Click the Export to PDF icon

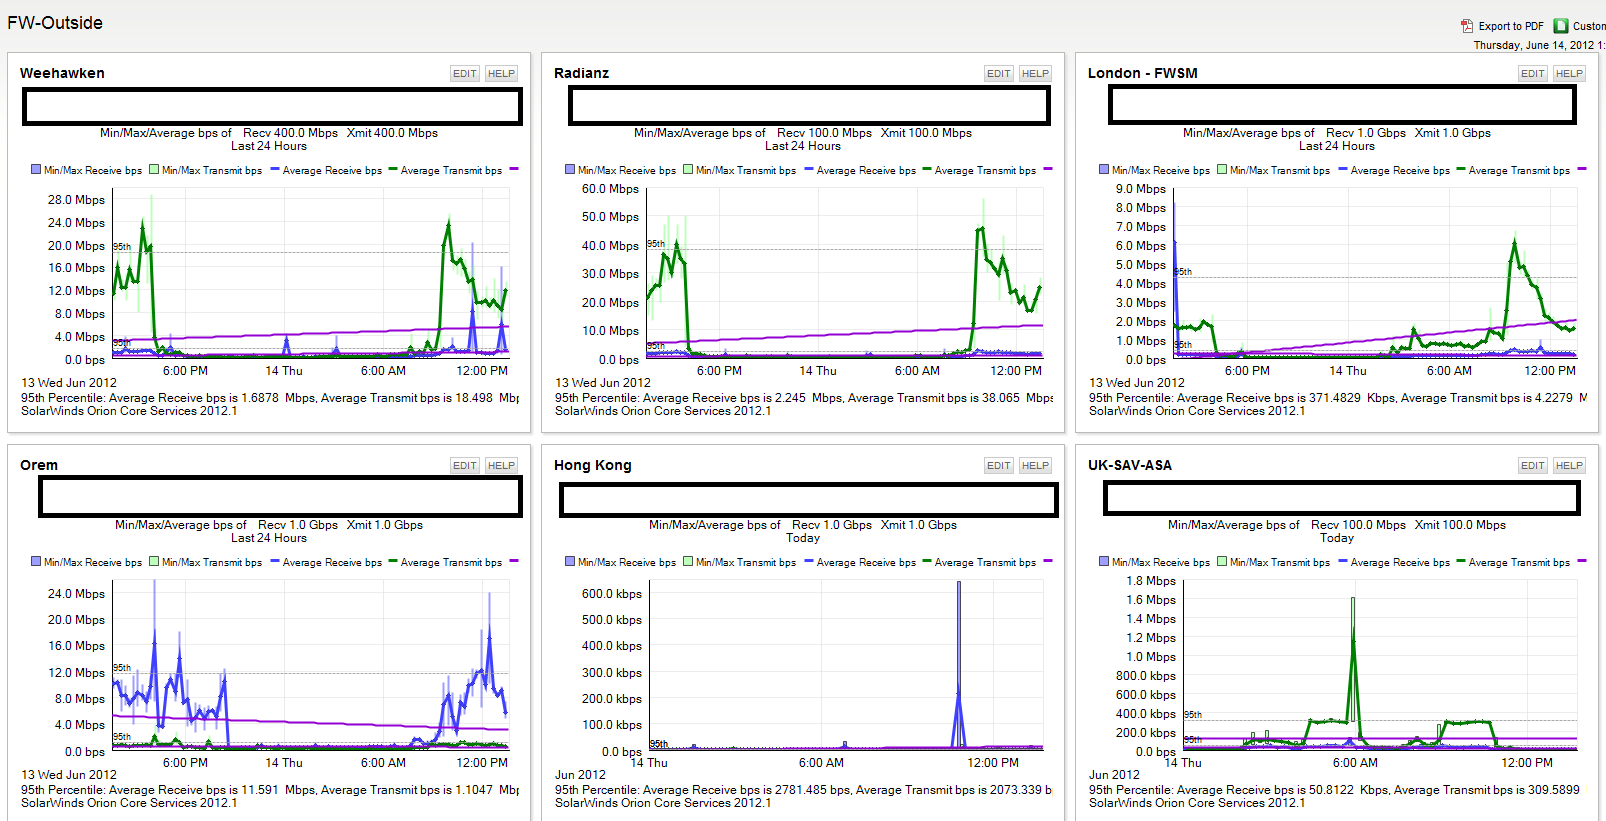(1467, 26)
